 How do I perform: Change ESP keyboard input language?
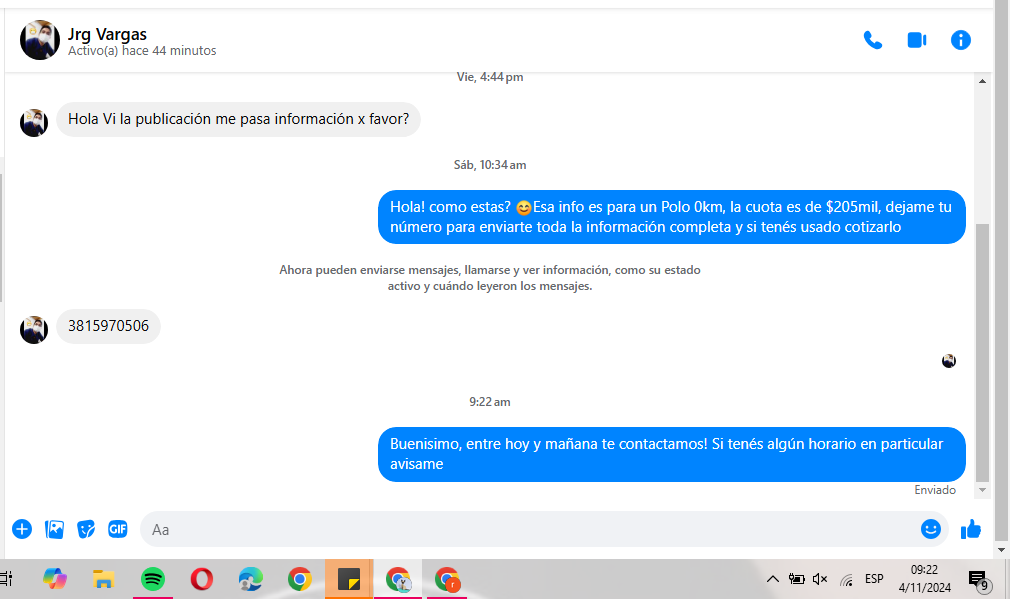[x=874, y=579]
